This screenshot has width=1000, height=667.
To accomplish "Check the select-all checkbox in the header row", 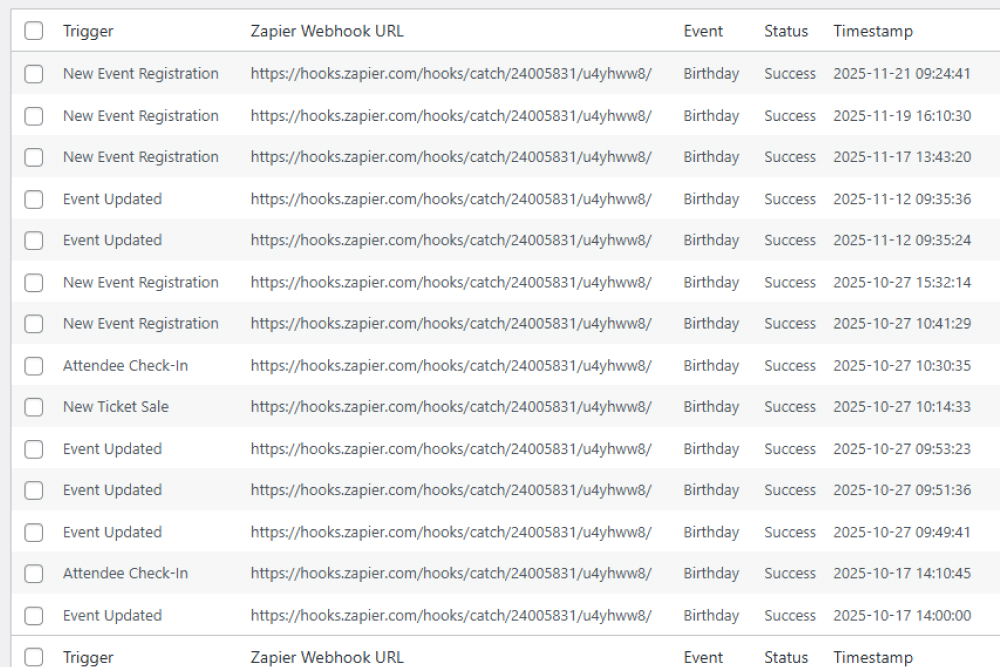I will [33, 31].
